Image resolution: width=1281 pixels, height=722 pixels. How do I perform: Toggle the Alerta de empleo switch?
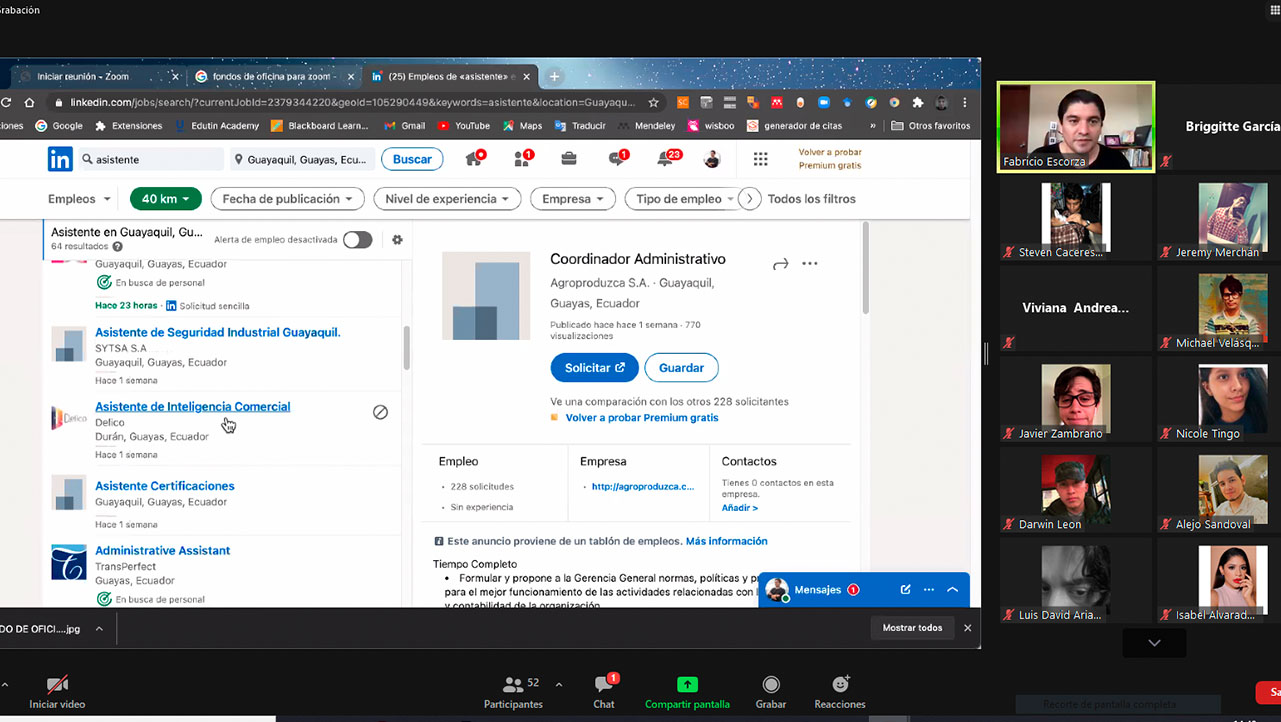pos(357,240)
